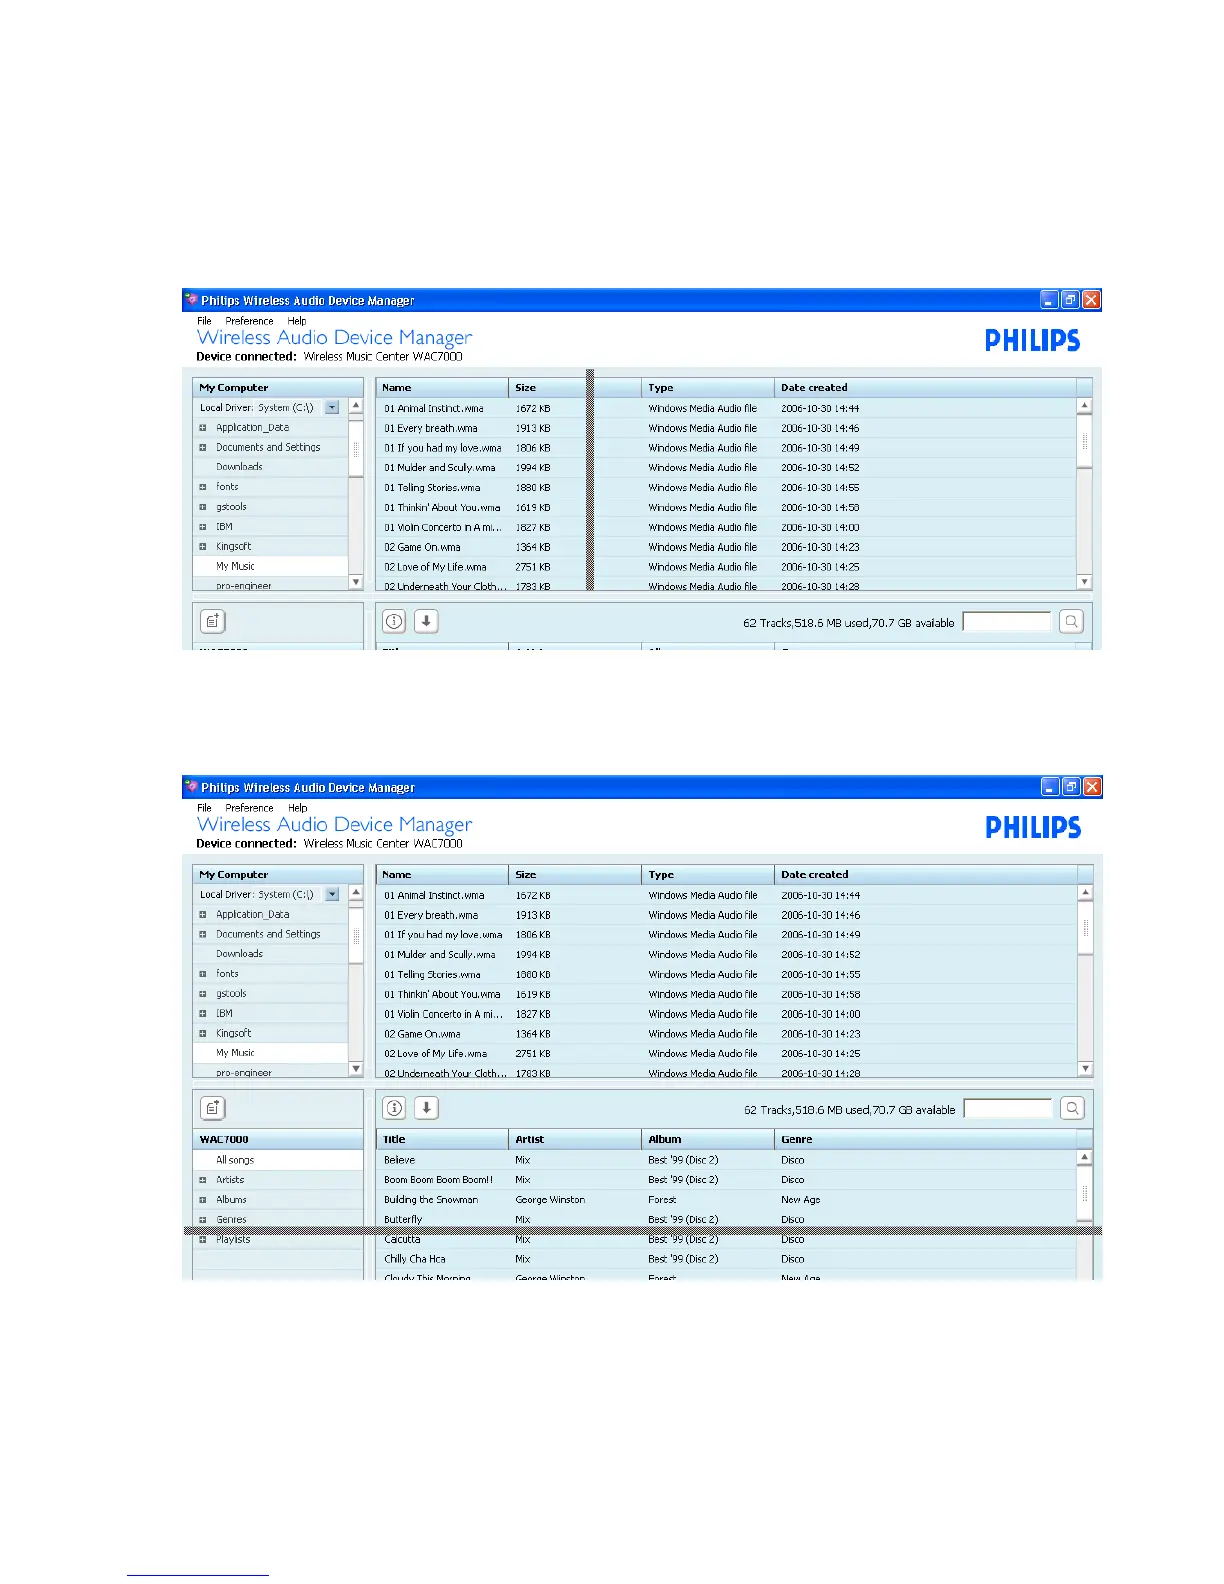Open the Preference menu in the lower window
The height and width of the screenshot is (1584, 1224).
click(x=249, y=808)
